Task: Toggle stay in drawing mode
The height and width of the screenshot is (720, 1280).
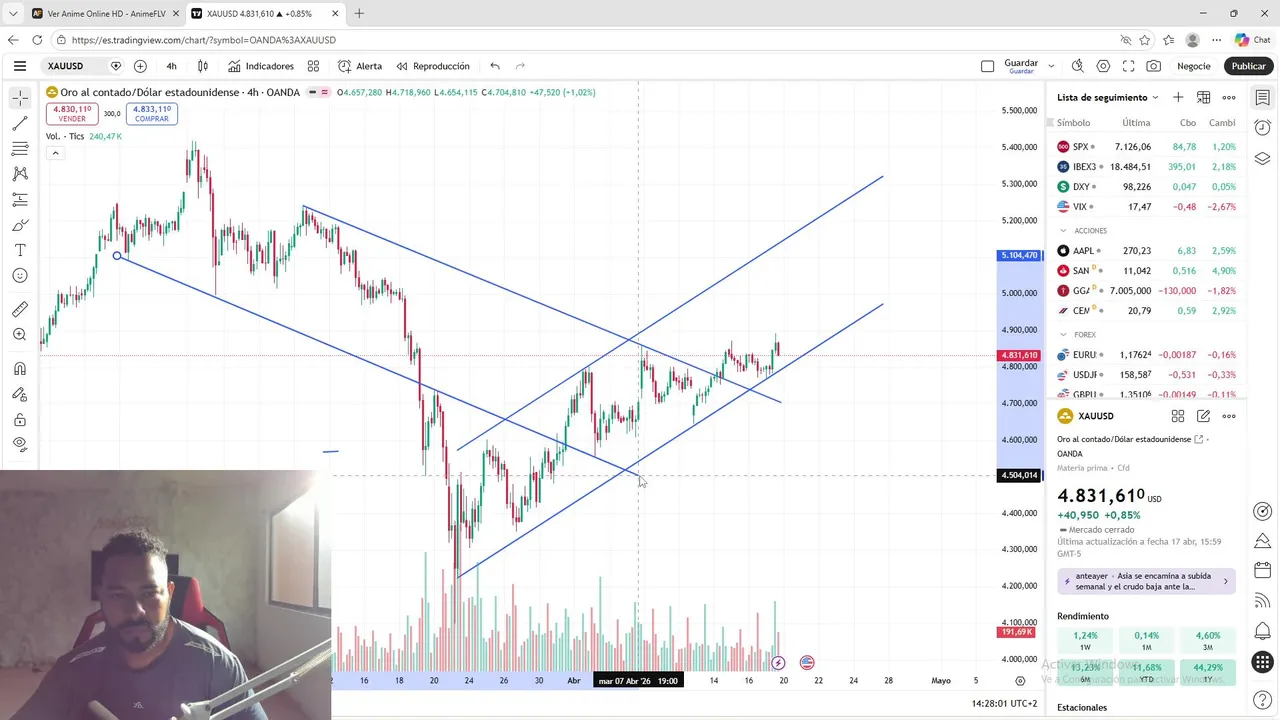Action: [x=20, y=394]
